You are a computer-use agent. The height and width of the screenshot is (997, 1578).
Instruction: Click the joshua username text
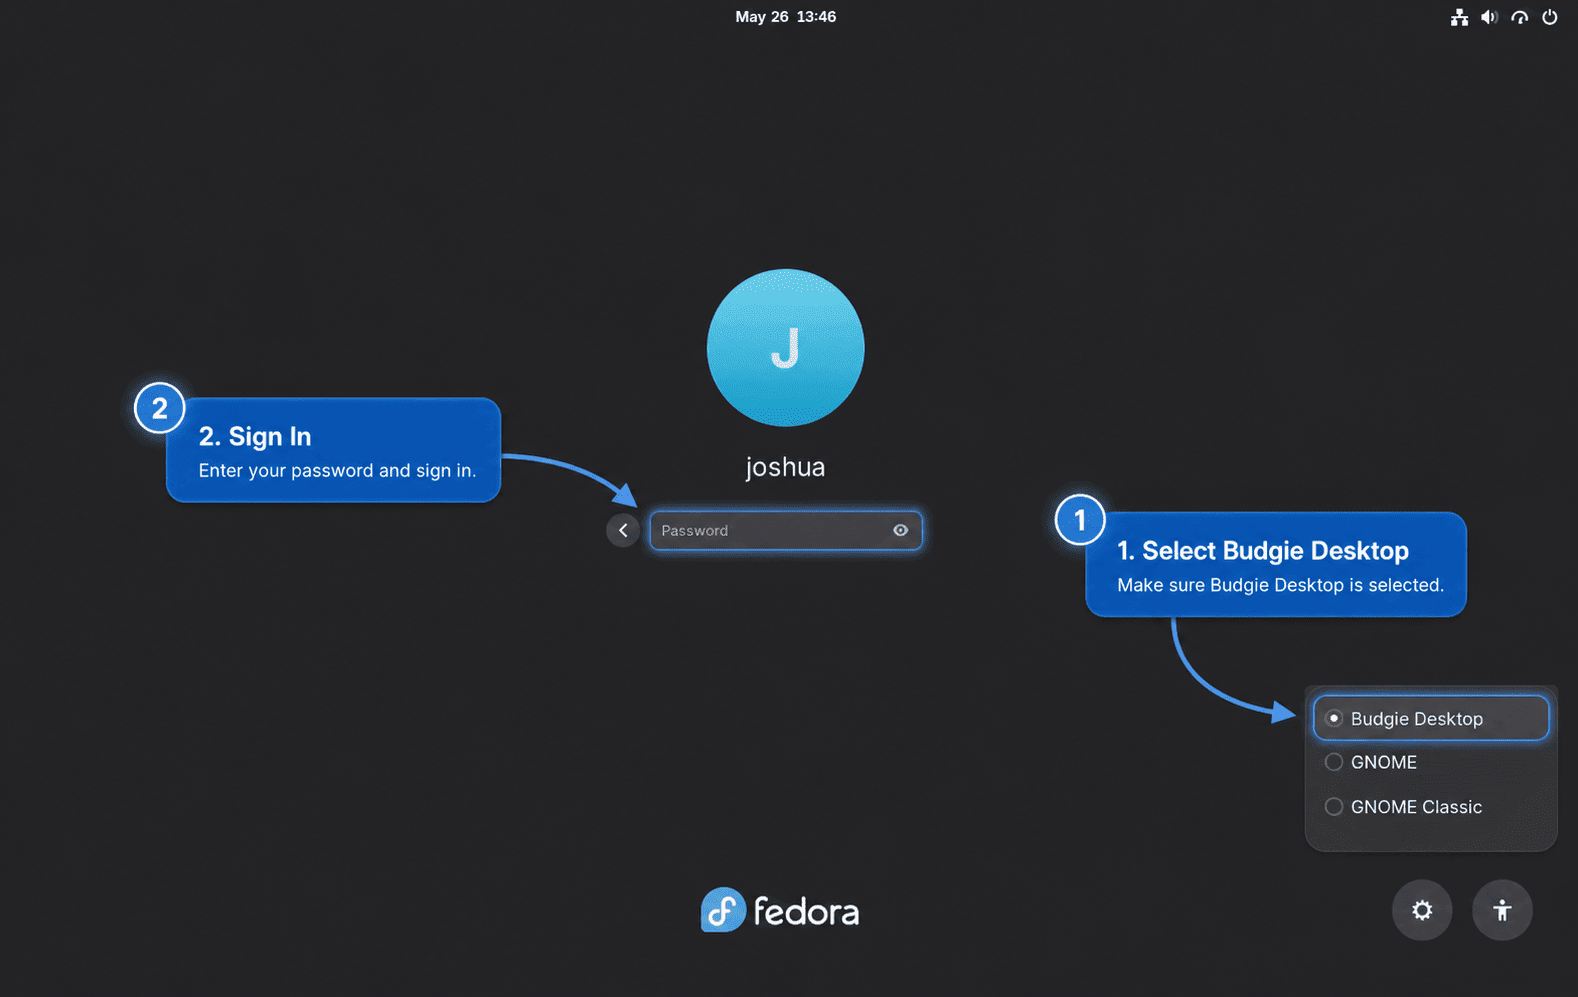pos(785,467)
